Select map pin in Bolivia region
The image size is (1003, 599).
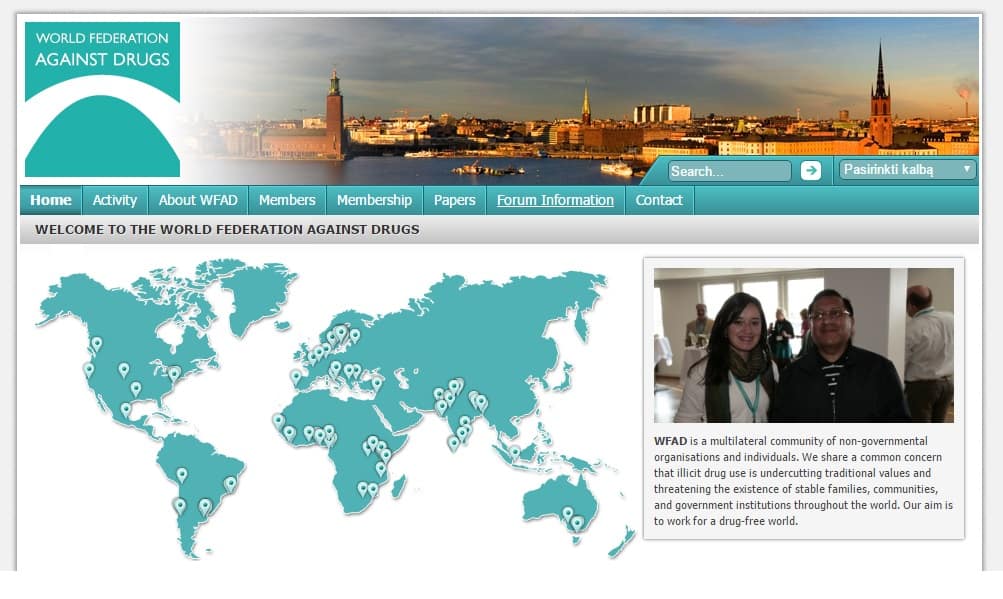pos(182,475)
